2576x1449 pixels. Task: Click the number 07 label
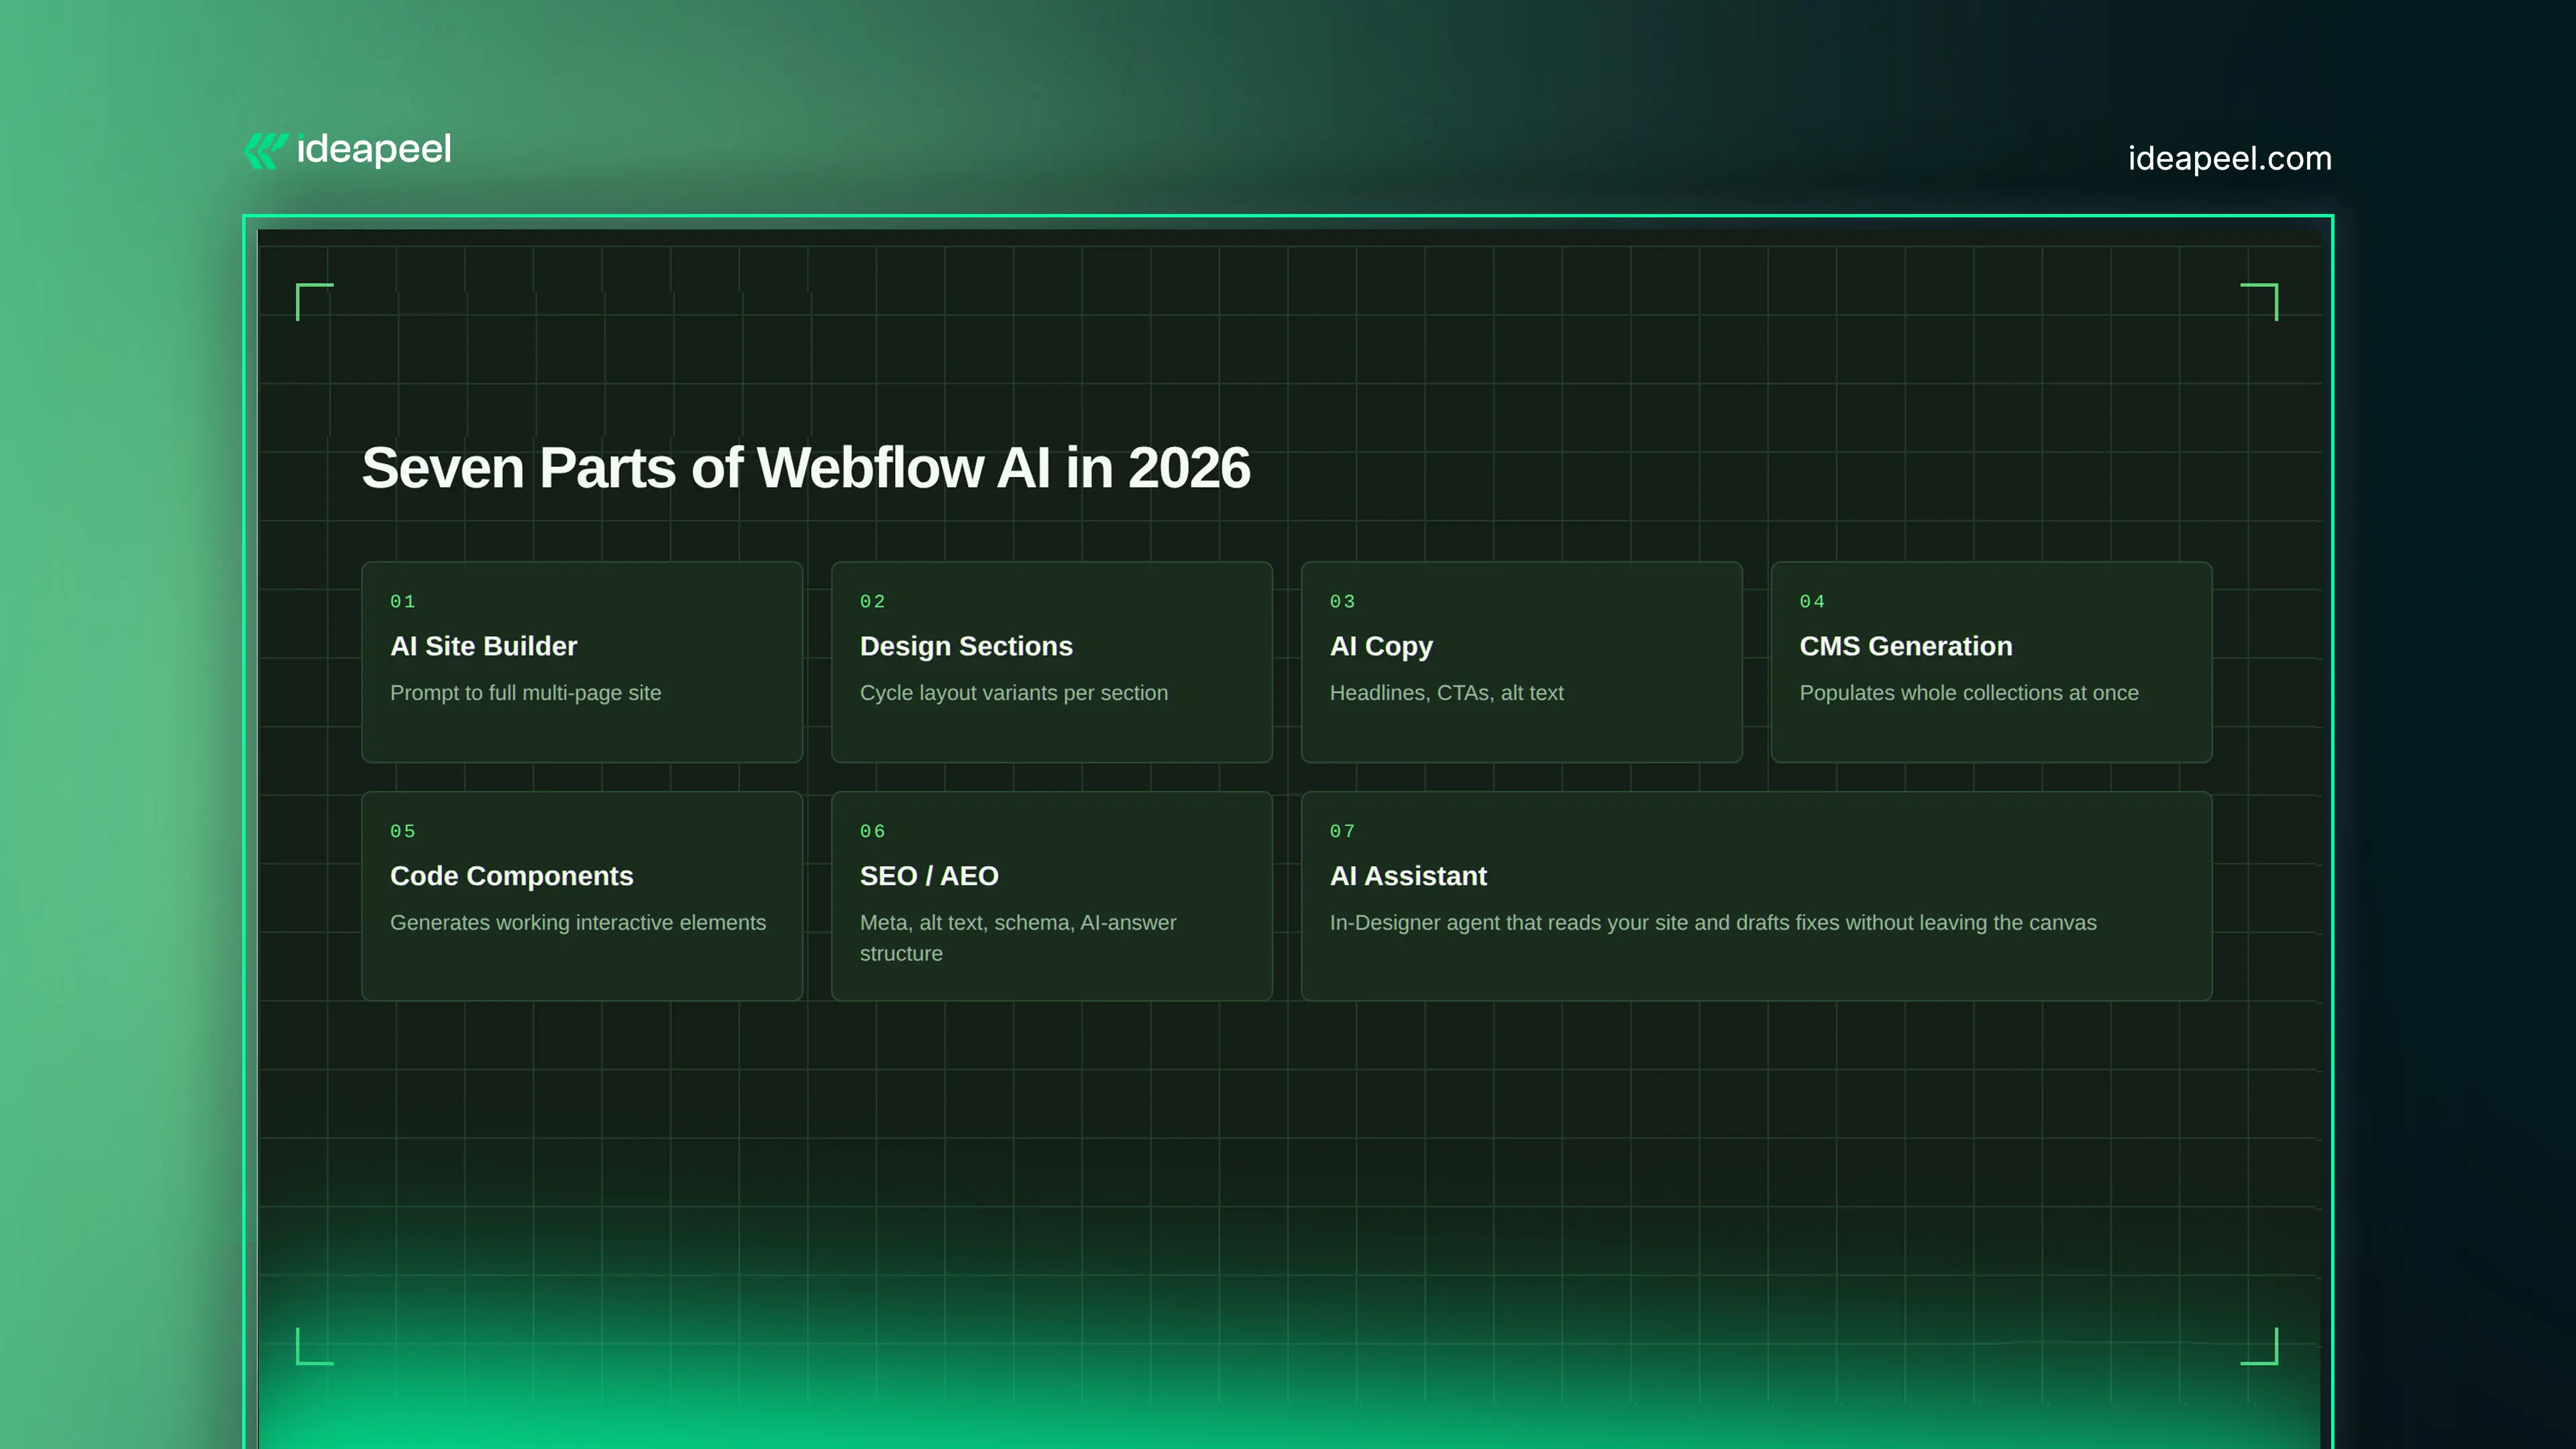point(1343,832)
